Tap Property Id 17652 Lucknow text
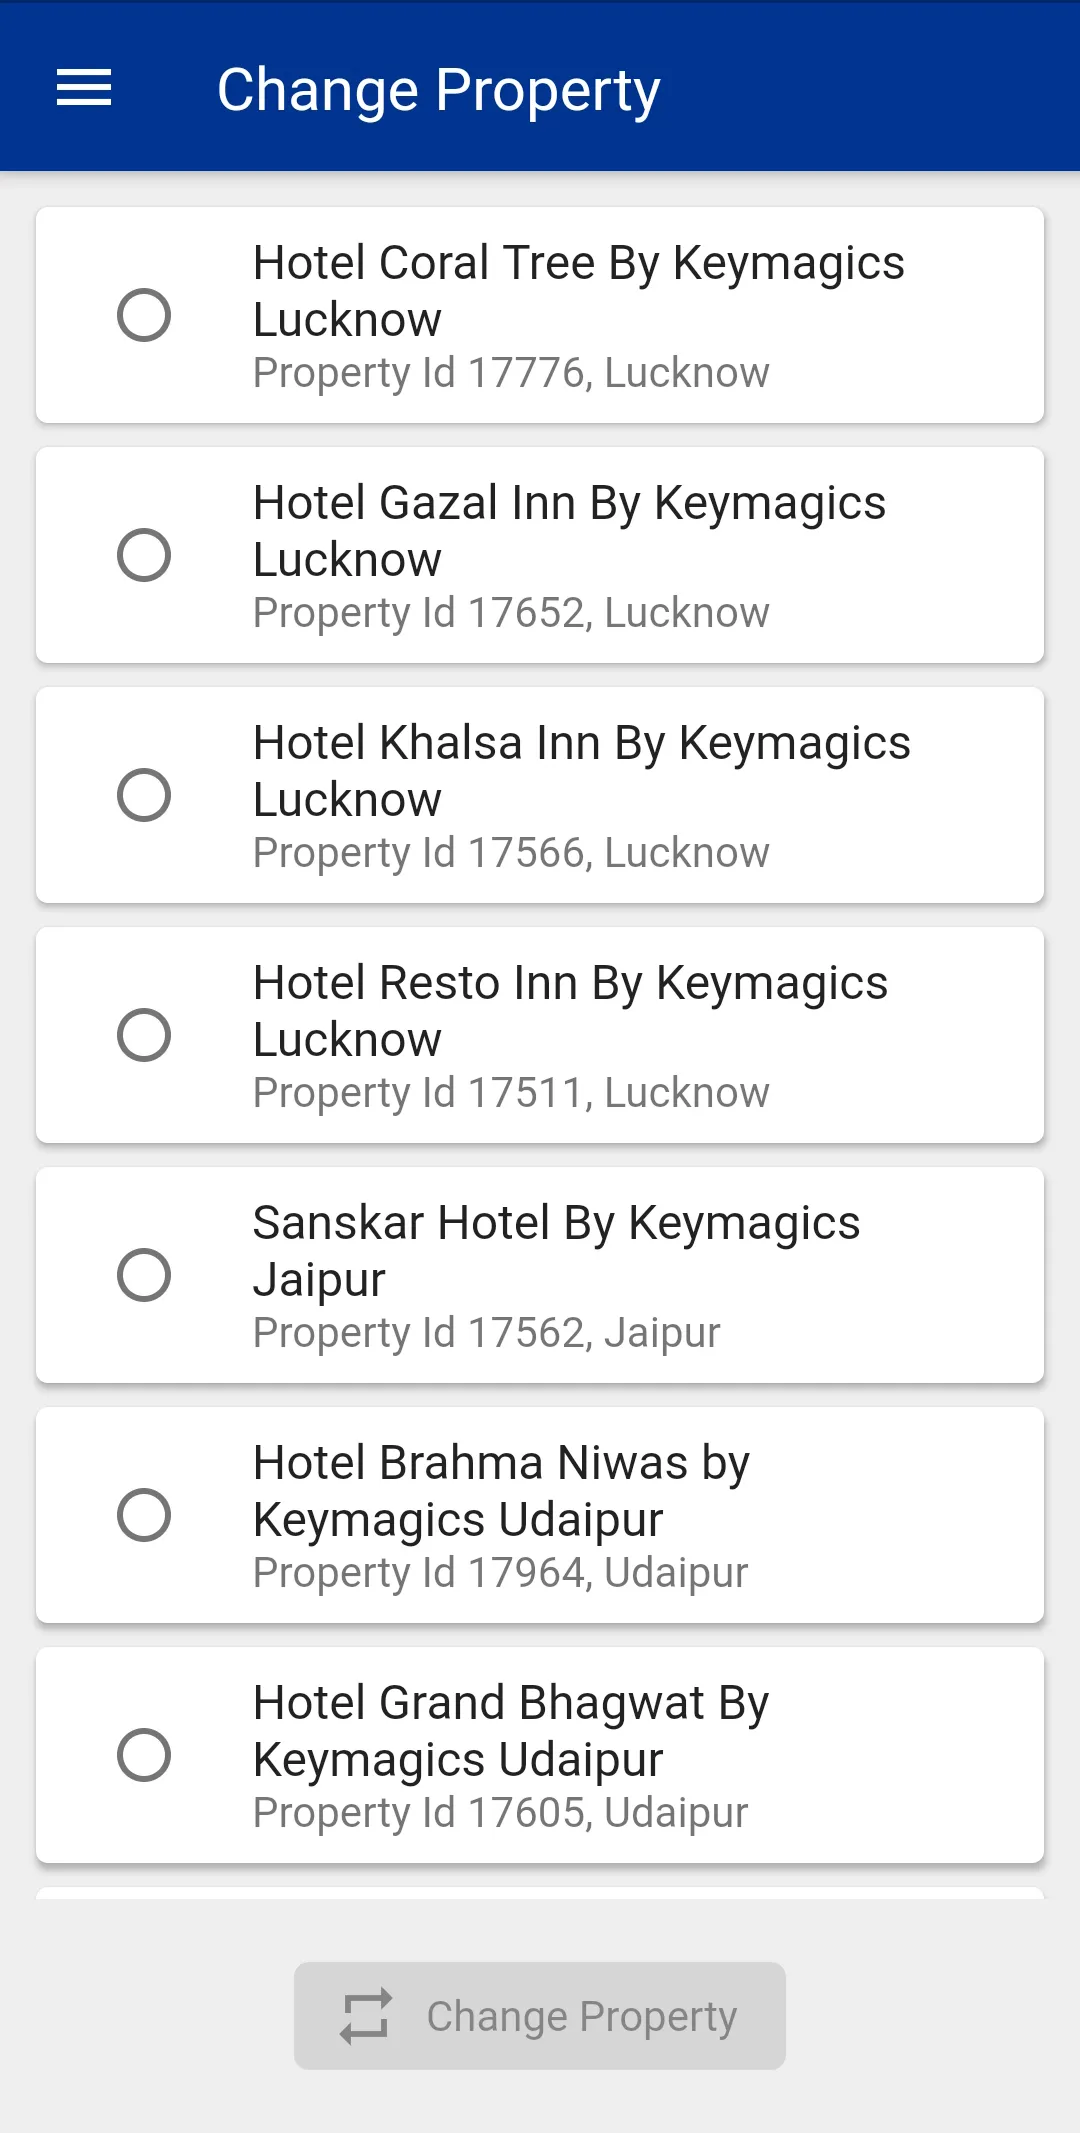1080x2133 pixels. click(511, 613)
